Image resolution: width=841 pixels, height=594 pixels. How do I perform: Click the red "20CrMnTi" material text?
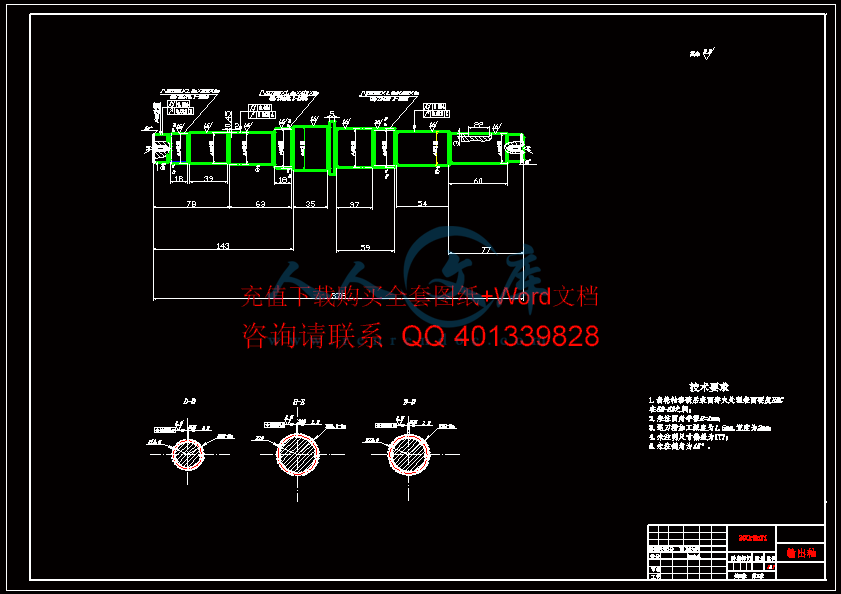click(x=753, y=538)
